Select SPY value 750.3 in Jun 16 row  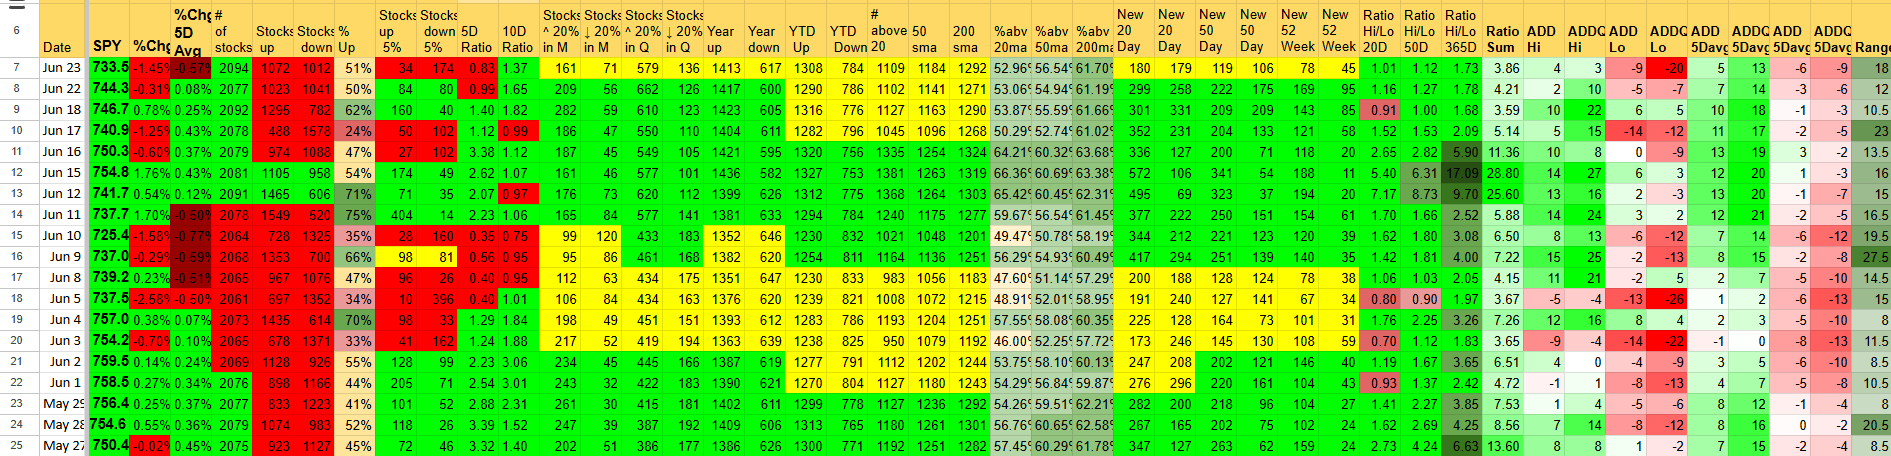tap(108, 152)
